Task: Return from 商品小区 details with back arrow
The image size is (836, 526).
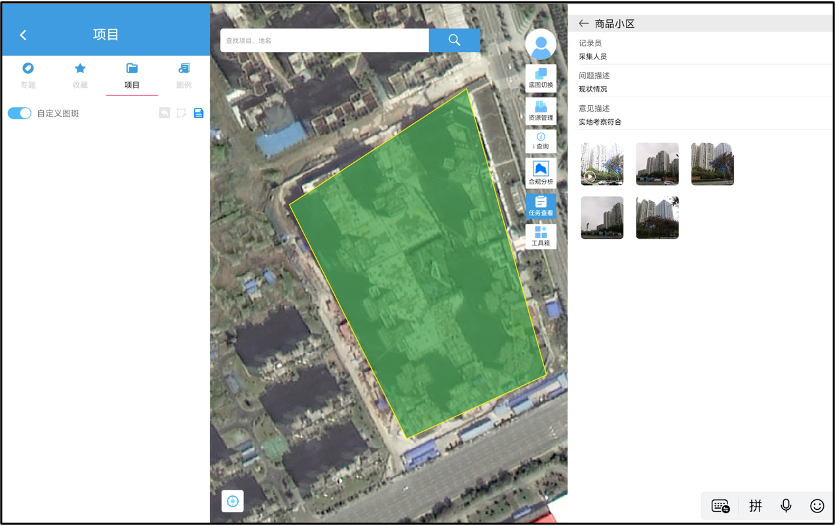Action: point(584,23)
